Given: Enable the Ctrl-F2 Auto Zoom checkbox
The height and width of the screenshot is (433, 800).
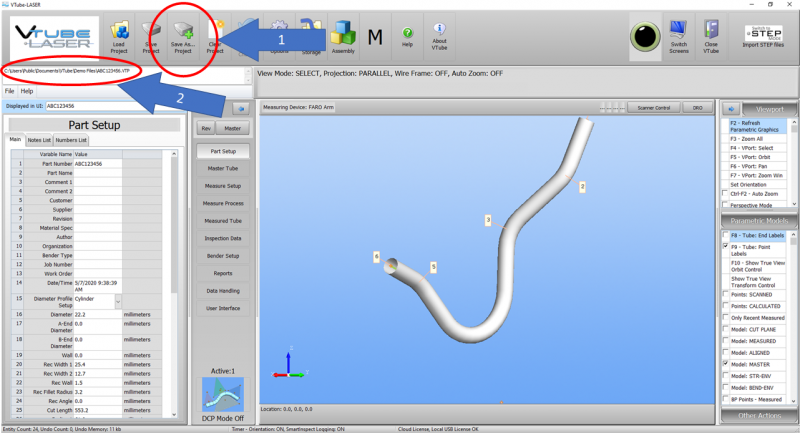Looking at the screenshot, I should point(725,193).
